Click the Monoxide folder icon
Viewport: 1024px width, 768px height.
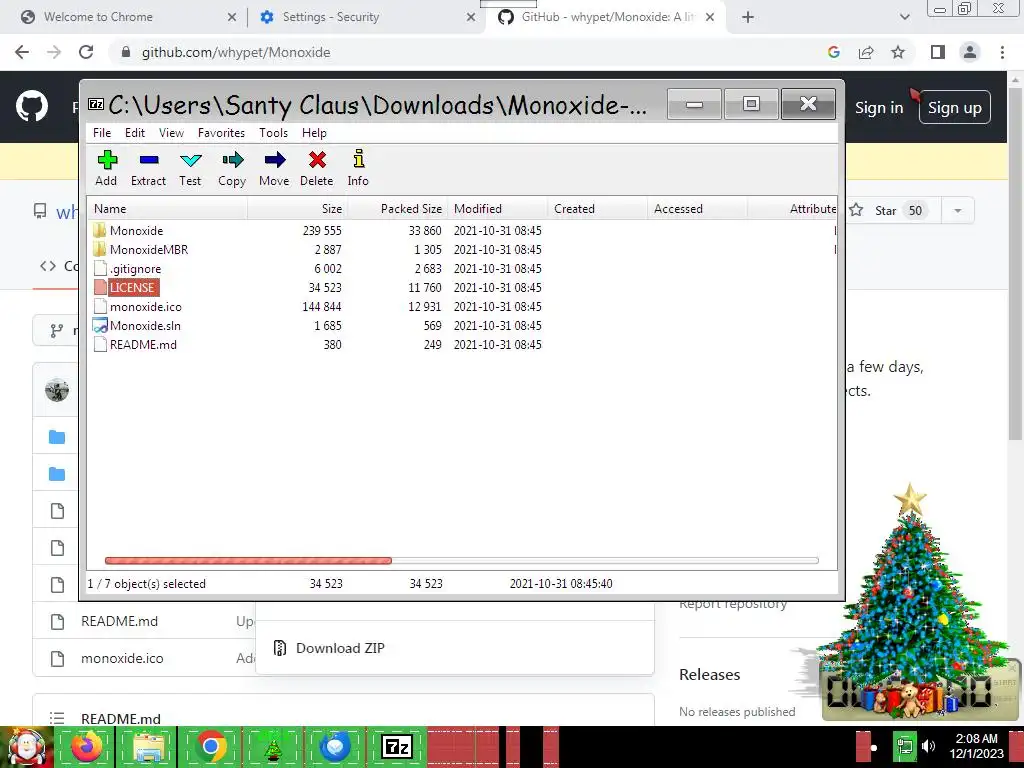pyautogui.click(x=99, y=230)
